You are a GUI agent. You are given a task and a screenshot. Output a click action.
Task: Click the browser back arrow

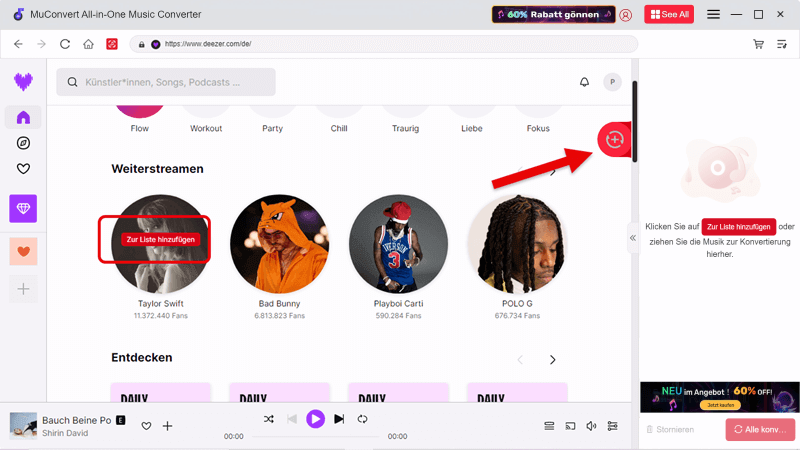point(18,44)
